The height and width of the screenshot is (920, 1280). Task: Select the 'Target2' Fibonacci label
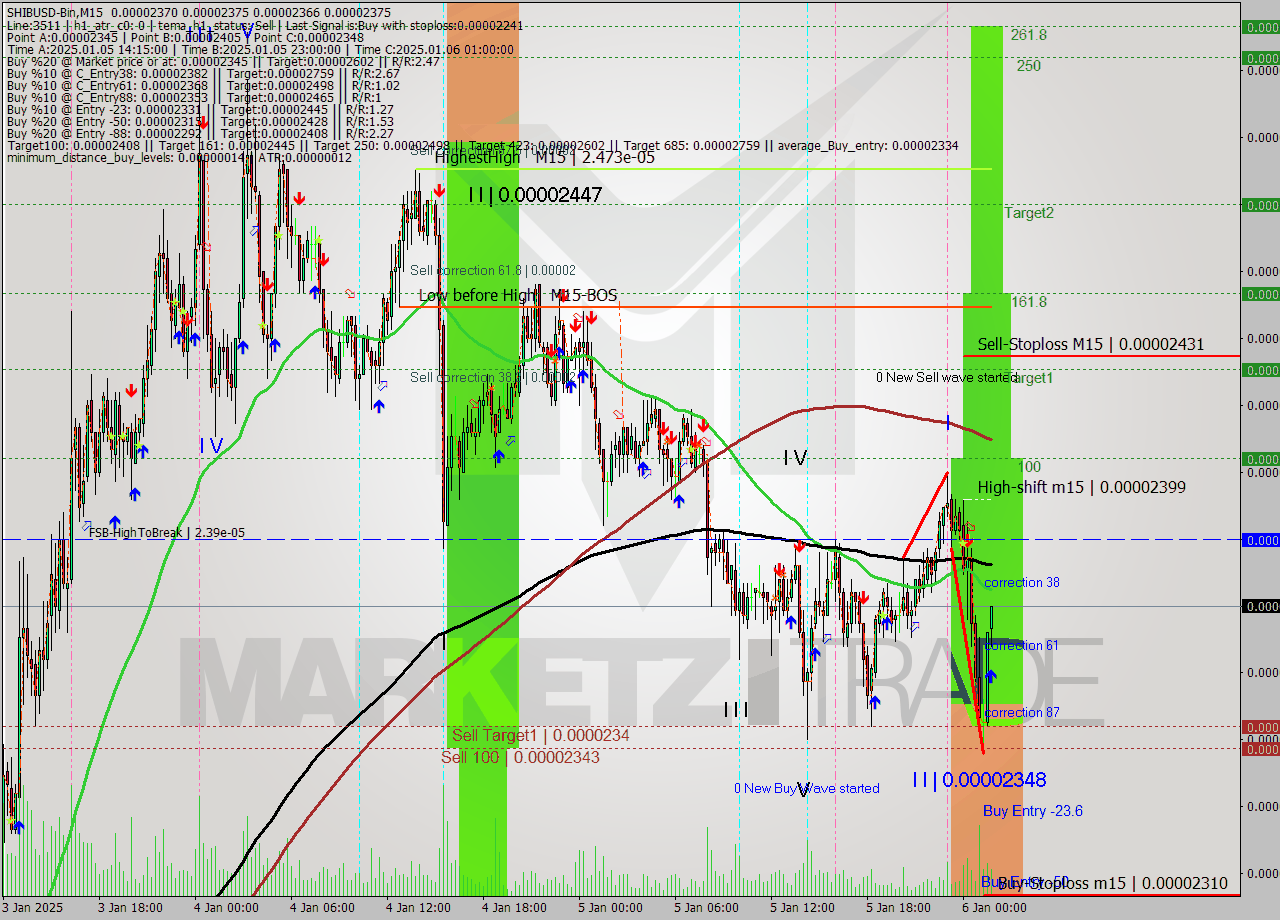coord(1029,213)
